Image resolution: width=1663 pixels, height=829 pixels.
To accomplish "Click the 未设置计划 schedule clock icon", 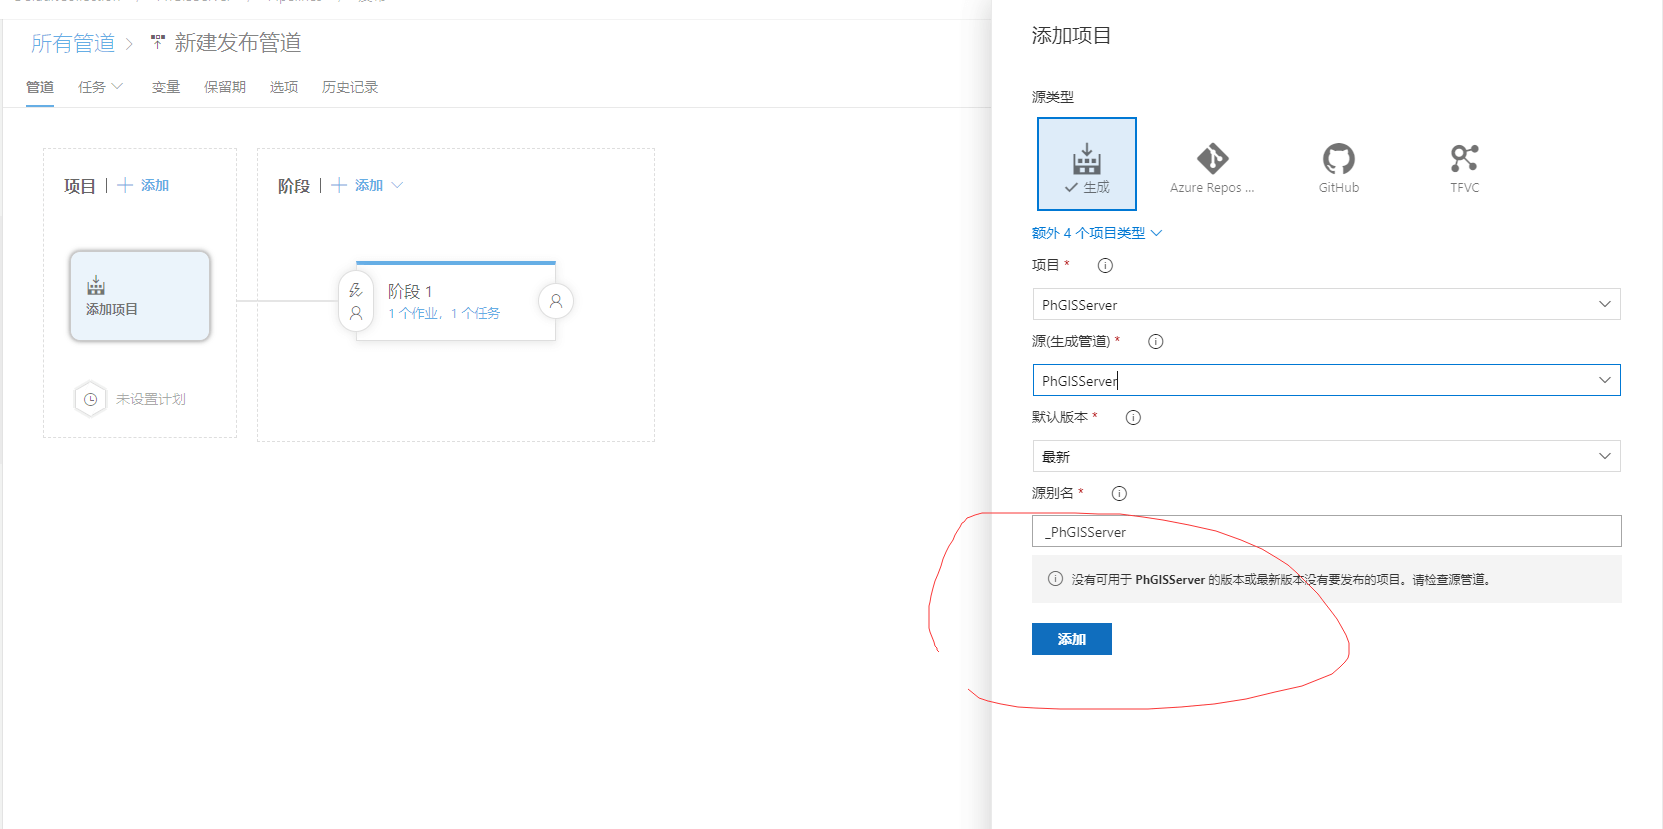I will click(x=90, y=399).
